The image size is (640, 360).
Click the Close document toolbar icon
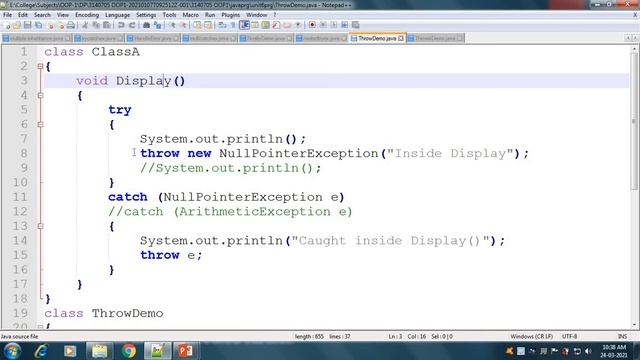click(51, 25)
